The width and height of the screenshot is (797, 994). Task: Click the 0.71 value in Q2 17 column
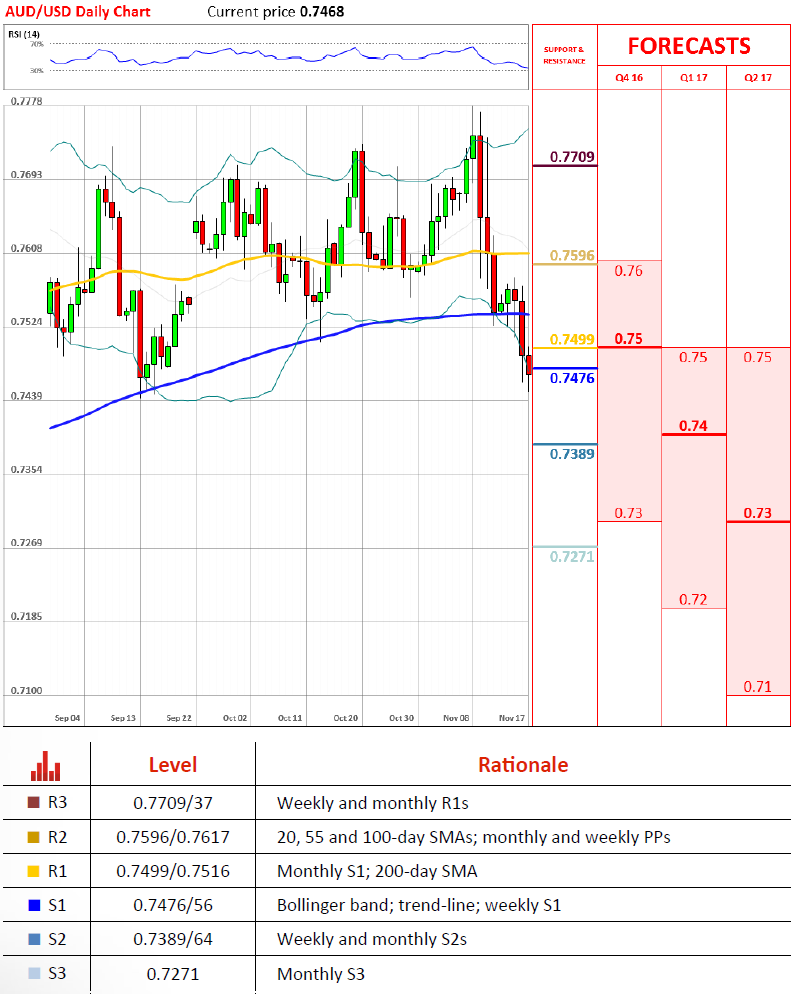758,687
